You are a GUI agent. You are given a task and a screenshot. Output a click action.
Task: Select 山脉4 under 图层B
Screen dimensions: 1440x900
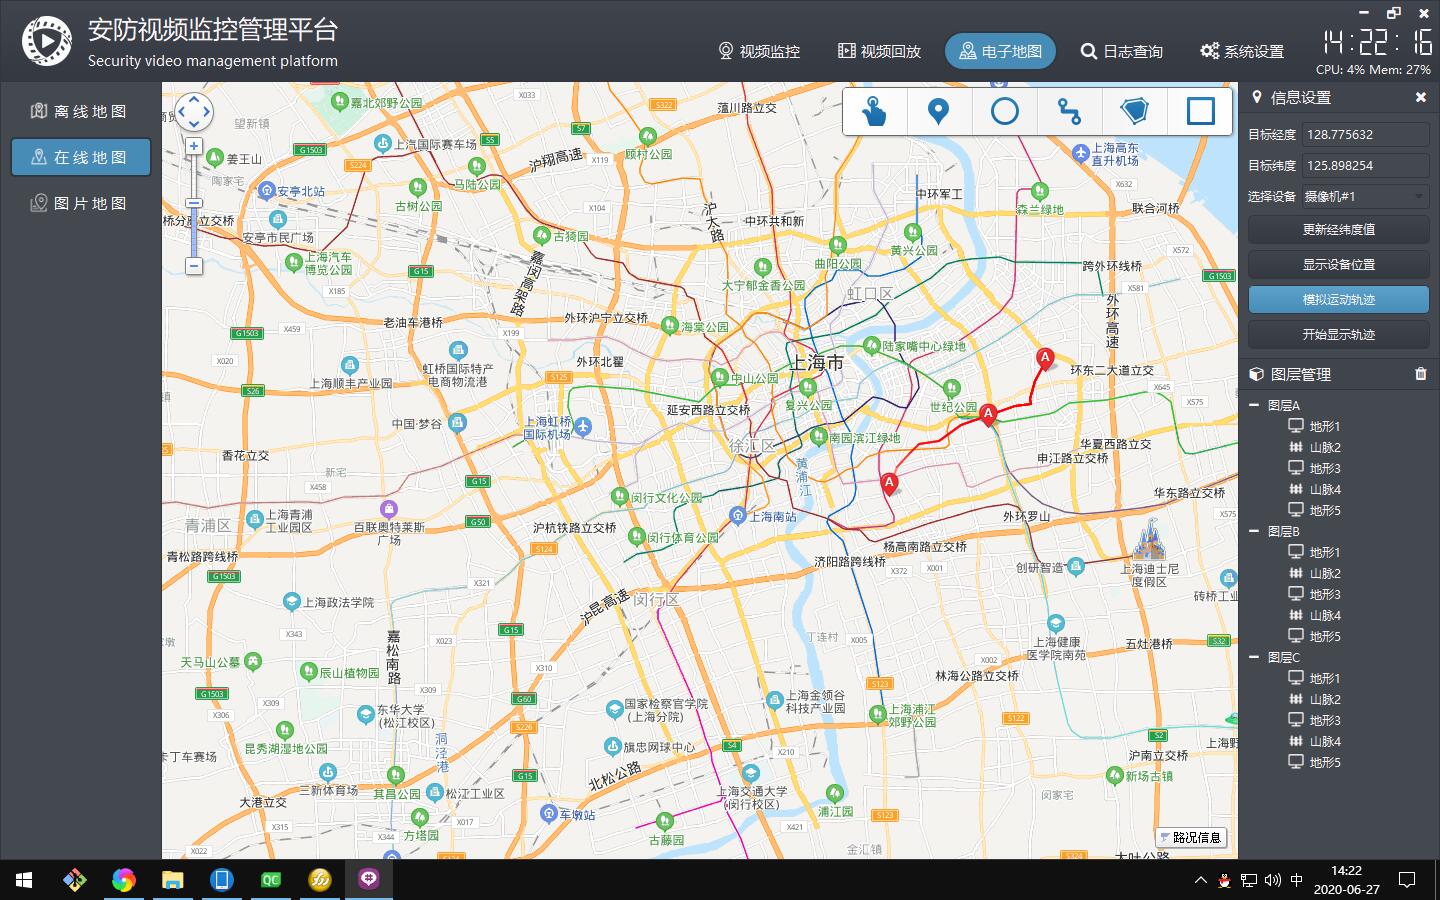click(1325, 615)
